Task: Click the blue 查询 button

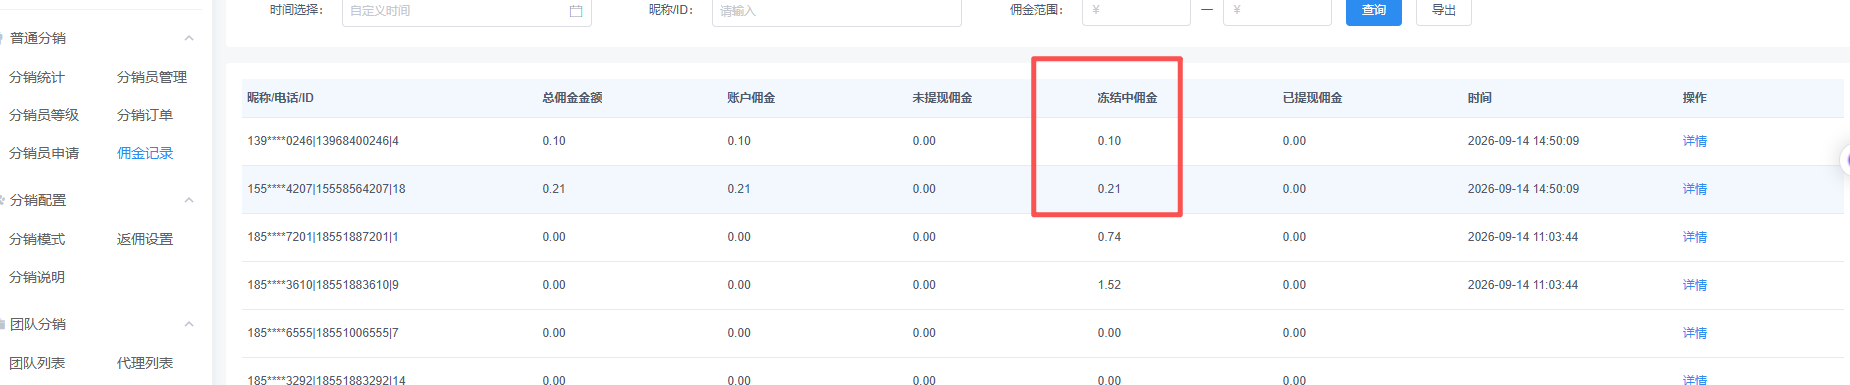Action: (1374, 11)
